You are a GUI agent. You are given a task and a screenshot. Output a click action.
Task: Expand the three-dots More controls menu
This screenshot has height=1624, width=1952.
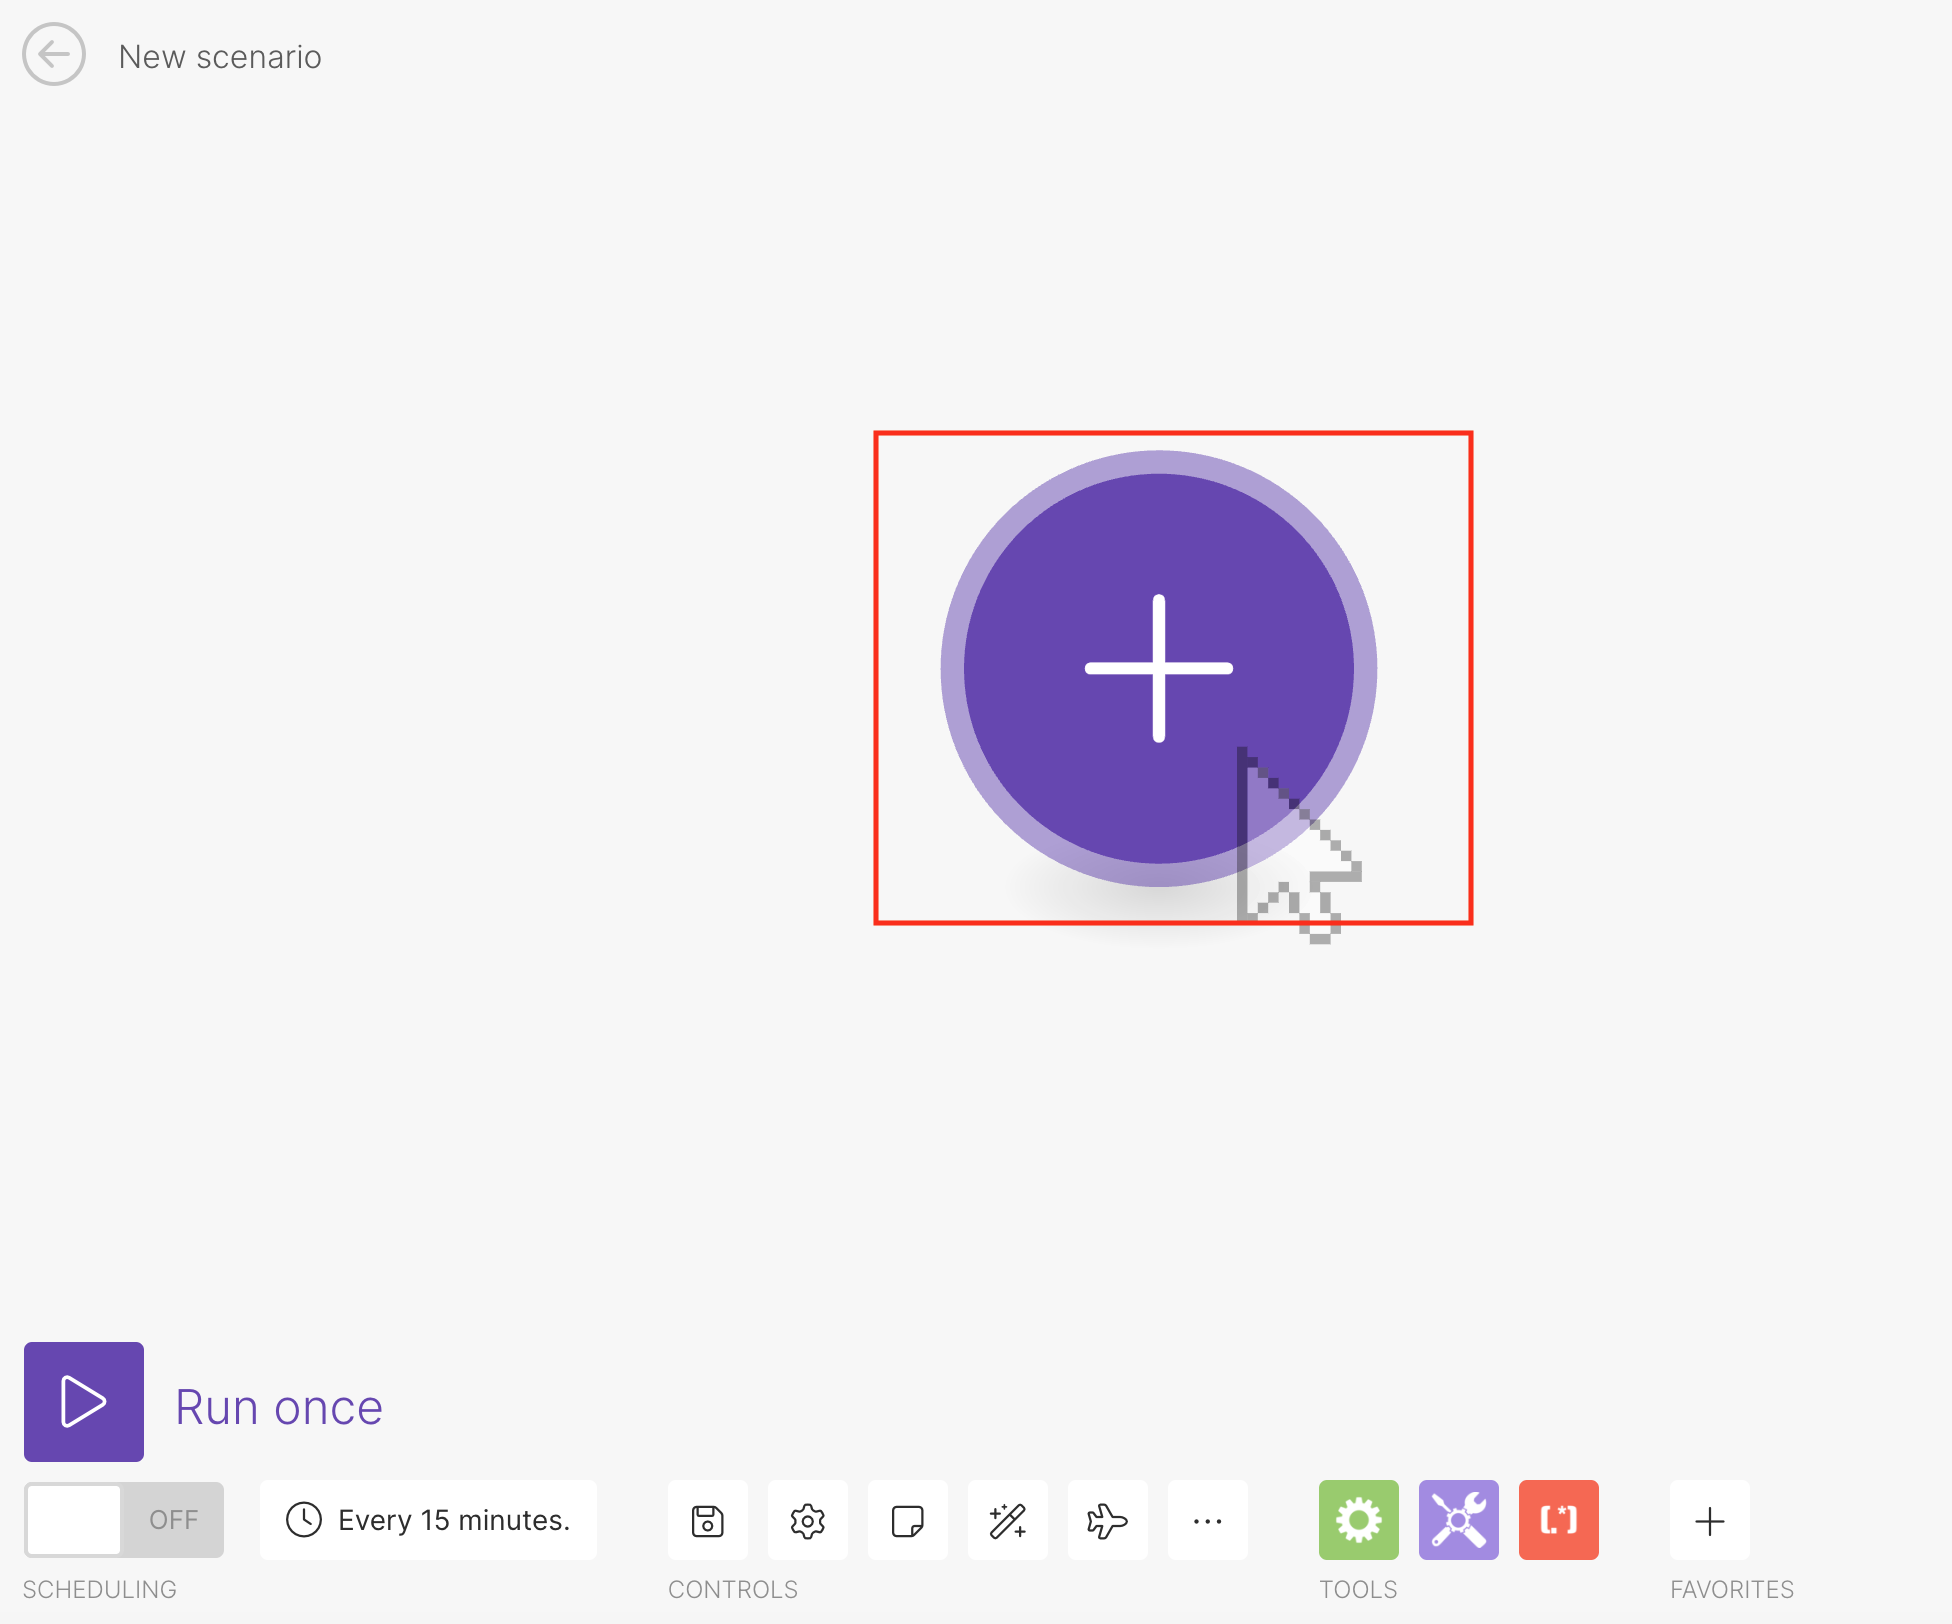1207,1520
